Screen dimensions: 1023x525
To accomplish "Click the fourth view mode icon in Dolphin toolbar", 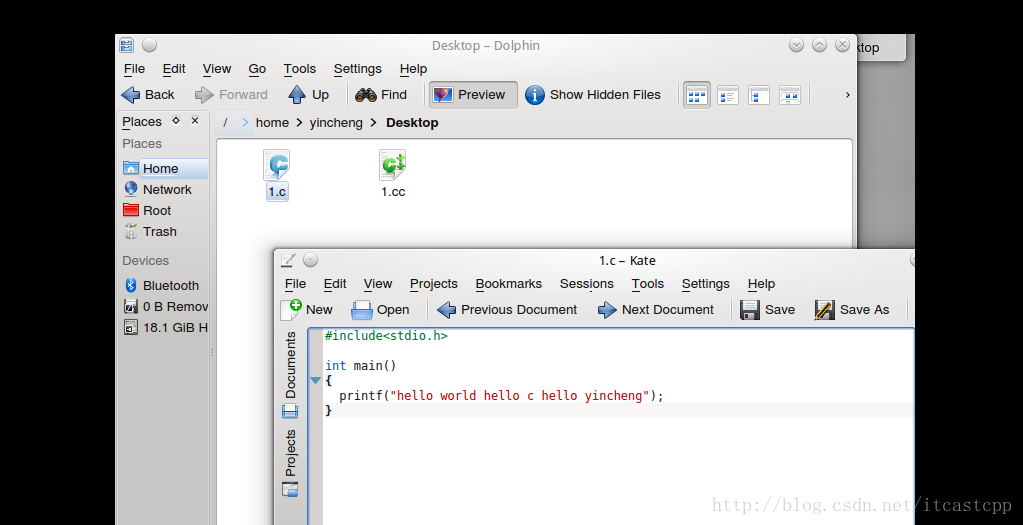I will [789, 95].
